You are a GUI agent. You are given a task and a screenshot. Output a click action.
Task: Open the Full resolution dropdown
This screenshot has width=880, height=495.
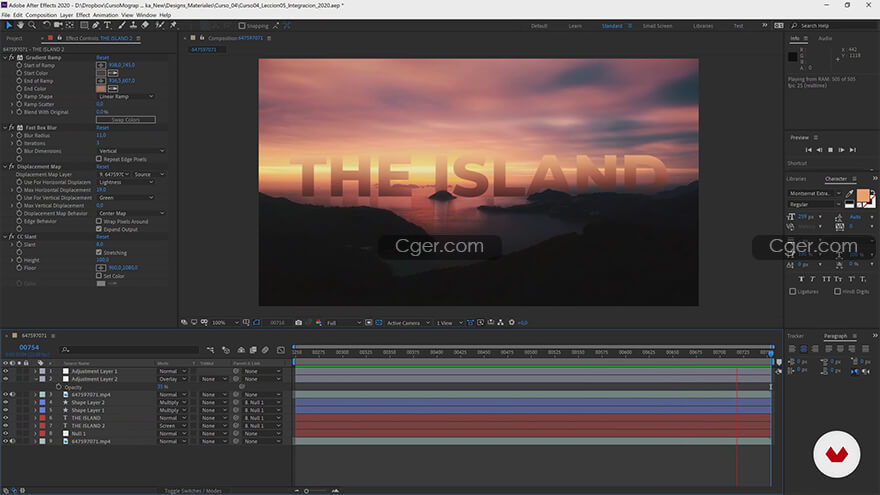pos(343,323)
